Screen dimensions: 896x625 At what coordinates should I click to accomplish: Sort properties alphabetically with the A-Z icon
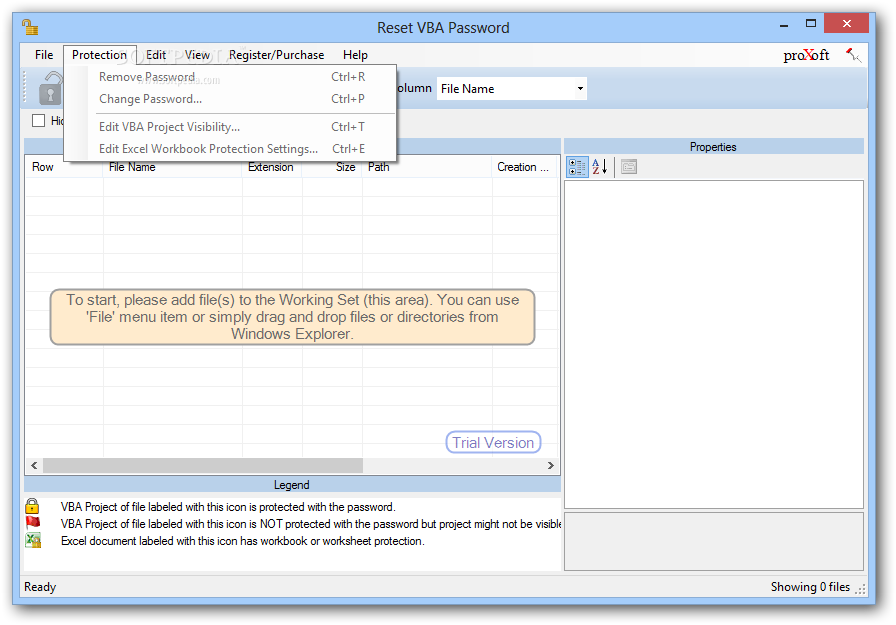(599, 167)
